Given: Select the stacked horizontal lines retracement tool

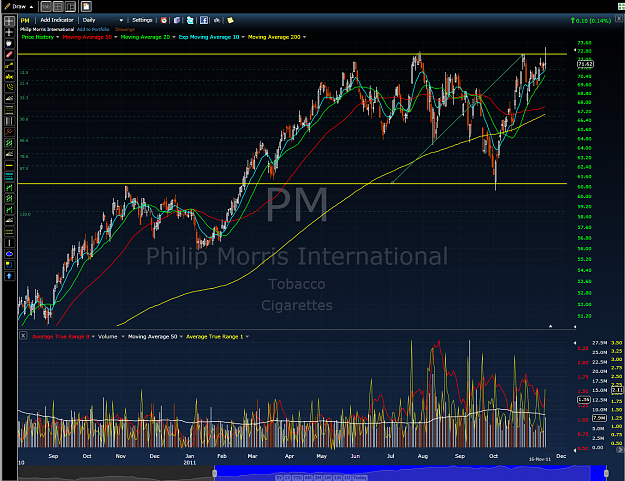Looking at the screenshot, I should [x=9, y=110].
